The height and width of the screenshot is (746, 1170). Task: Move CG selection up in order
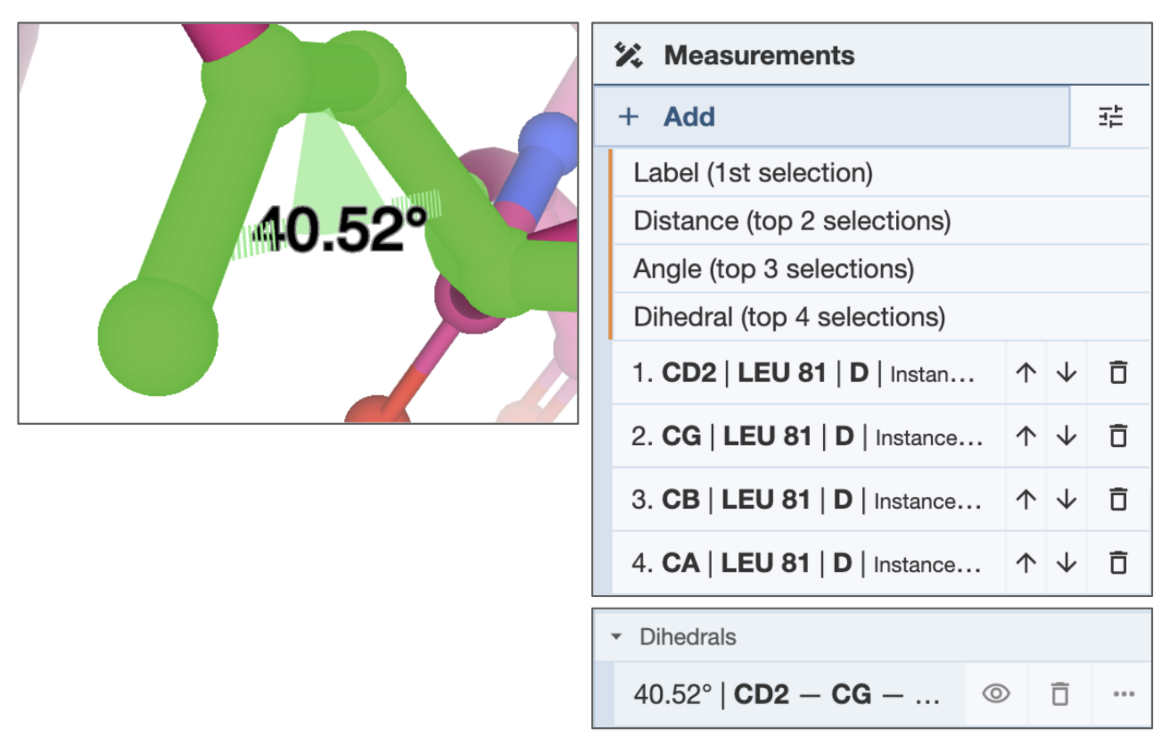click(1026, 436)
